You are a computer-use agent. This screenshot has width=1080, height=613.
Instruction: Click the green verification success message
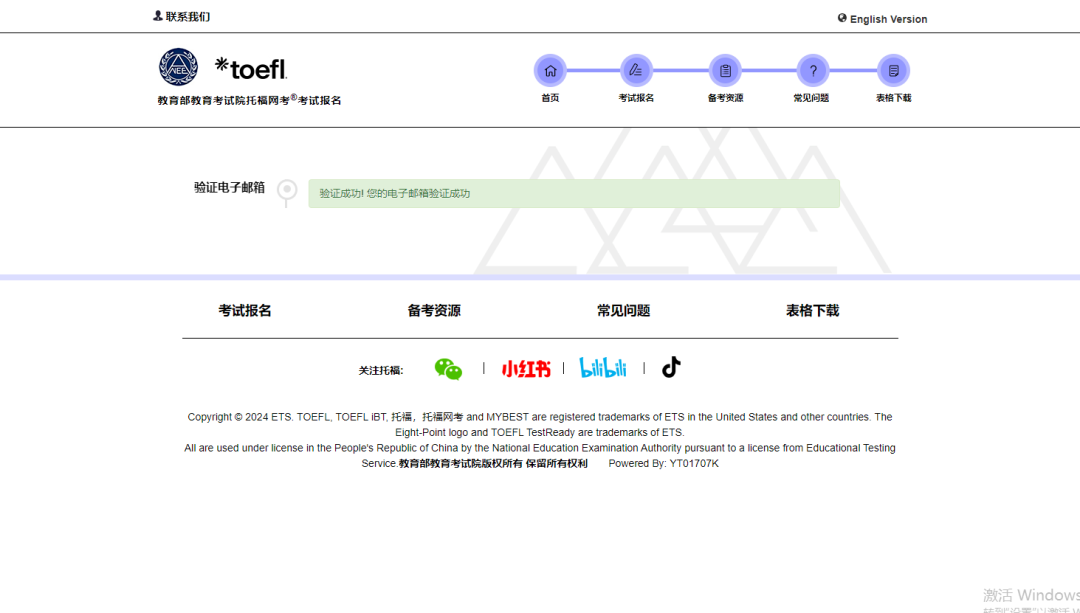tap(573, 193)
